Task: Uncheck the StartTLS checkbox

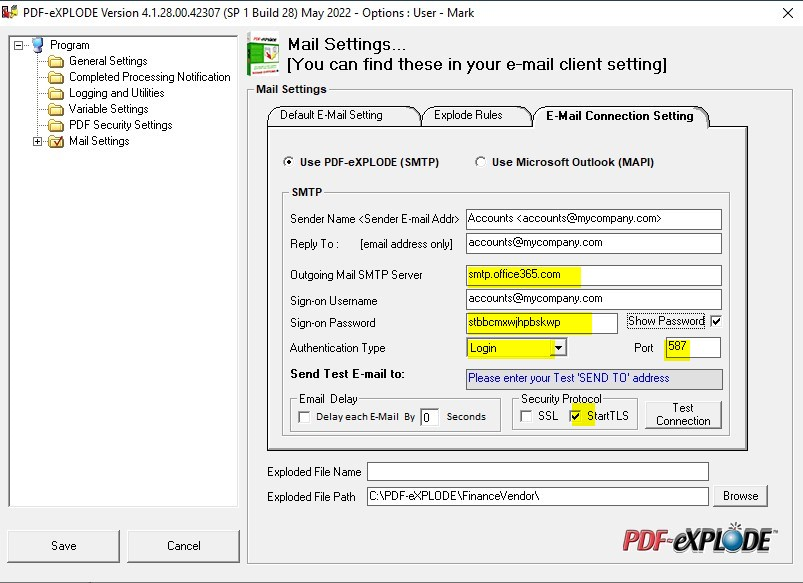Action: 575,416
